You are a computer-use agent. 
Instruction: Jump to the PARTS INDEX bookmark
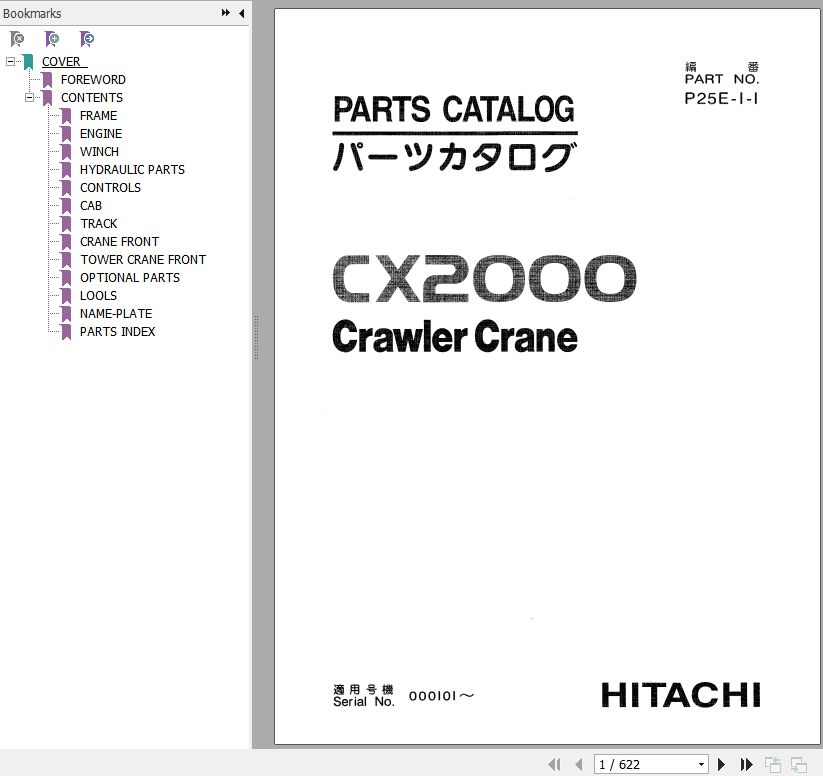coord(118,332)
